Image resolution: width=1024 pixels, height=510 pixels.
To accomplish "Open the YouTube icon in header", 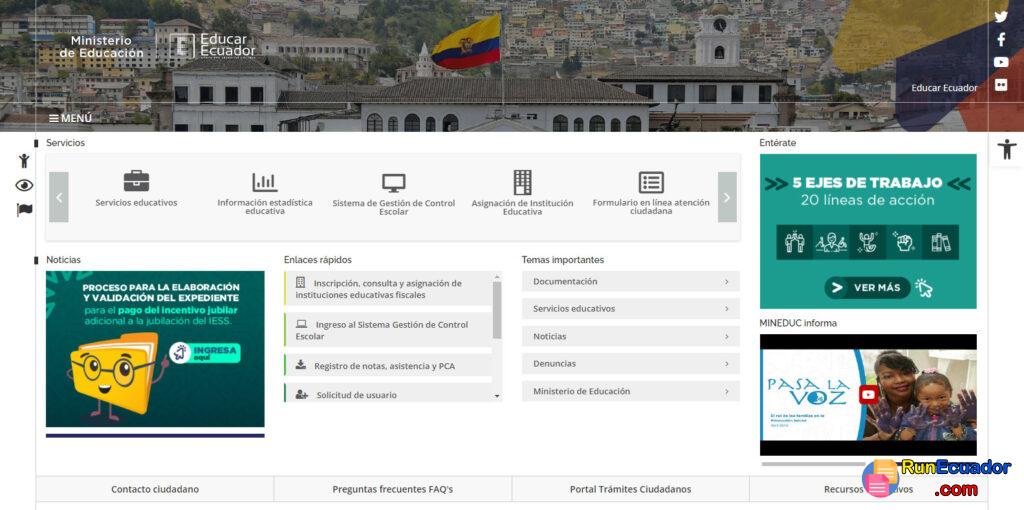I will click(1000, 62).
